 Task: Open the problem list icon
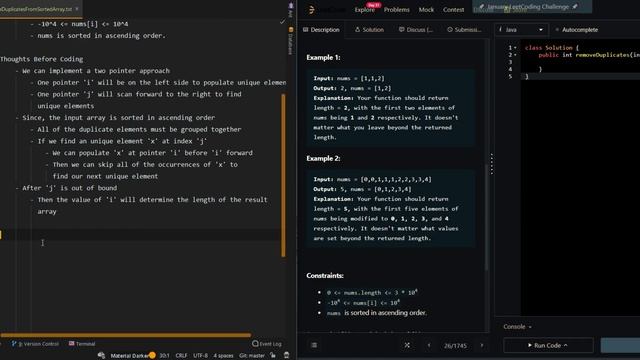pos(314,345)
